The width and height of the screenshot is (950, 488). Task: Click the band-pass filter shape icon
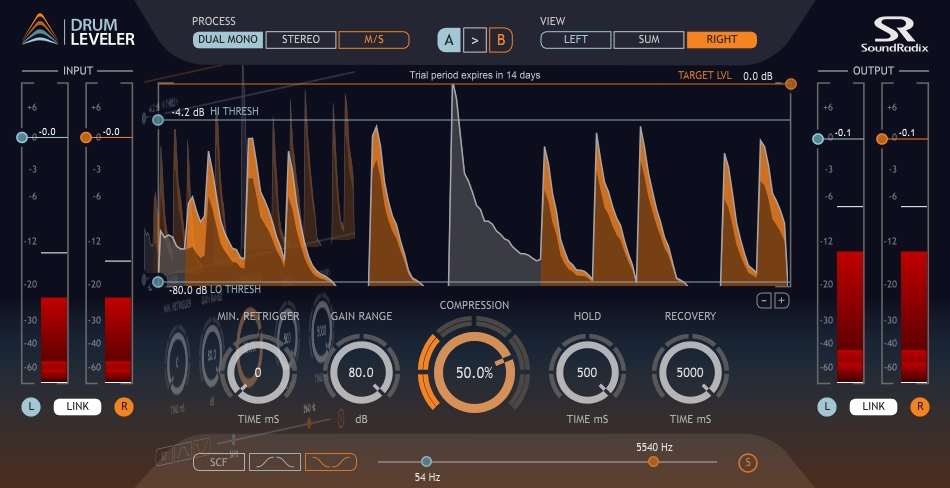pyautogui.click(x=273, y=462)
